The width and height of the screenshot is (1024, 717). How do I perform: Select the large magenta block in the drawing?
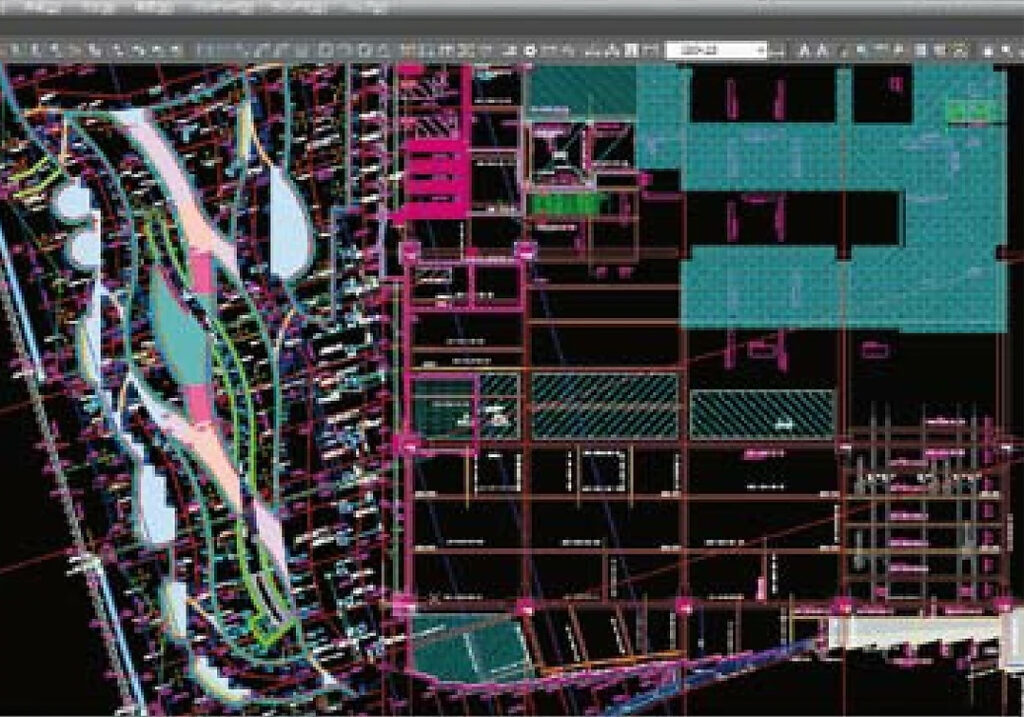(434, 178)
